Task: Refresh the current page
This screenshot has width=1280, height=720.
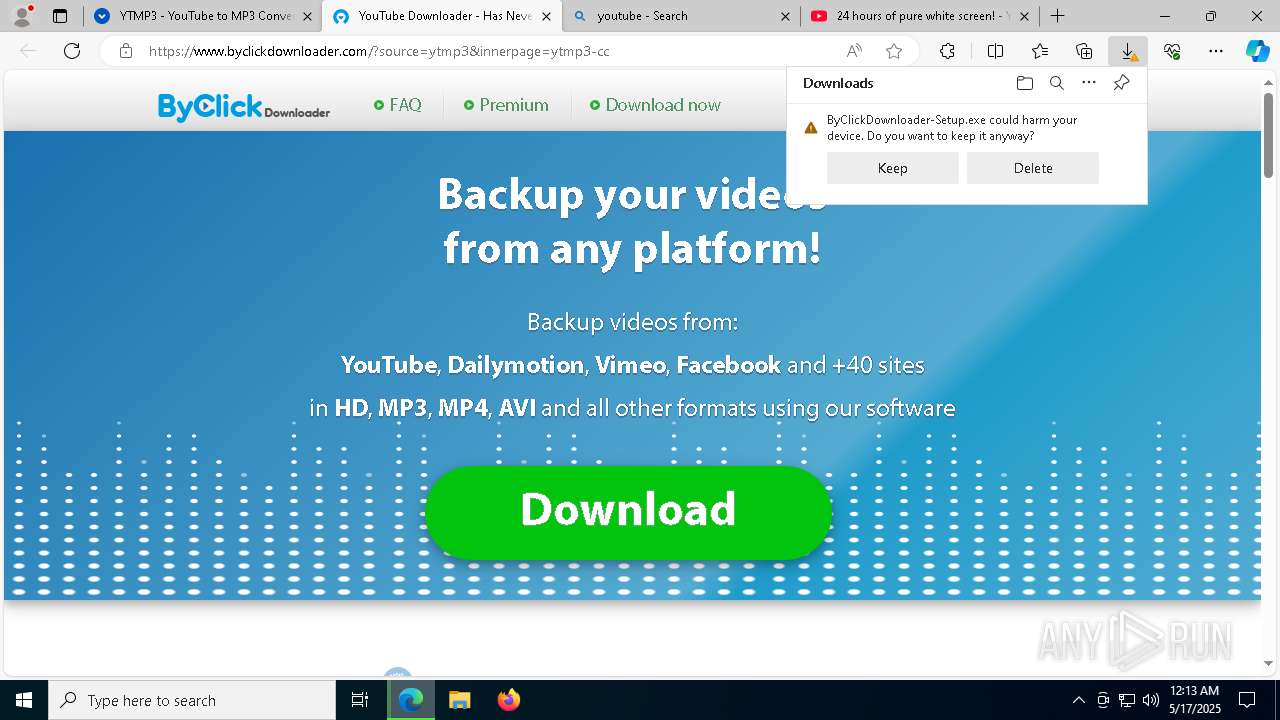Action: 72,51
